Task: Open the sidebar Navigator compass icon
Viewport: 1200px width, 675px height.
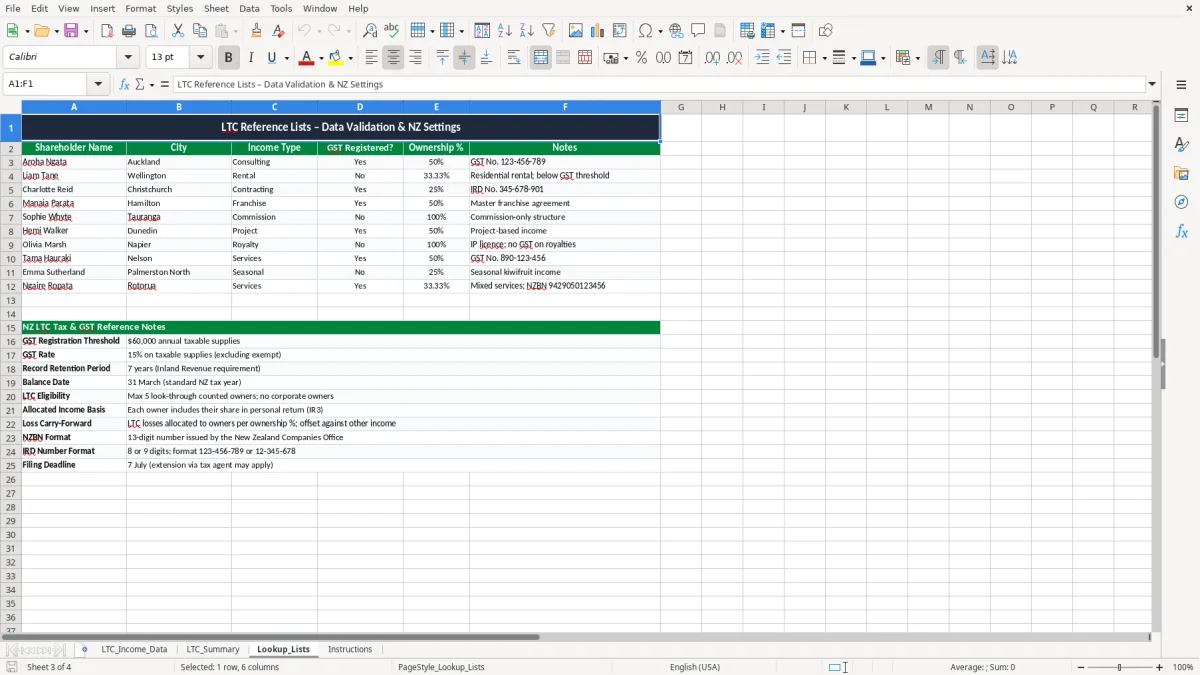Action: point(1181,202)
